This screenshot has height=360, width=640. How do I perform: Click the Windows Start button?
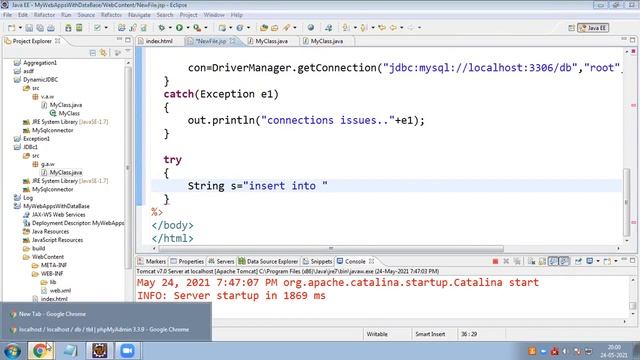click(12, 351)
